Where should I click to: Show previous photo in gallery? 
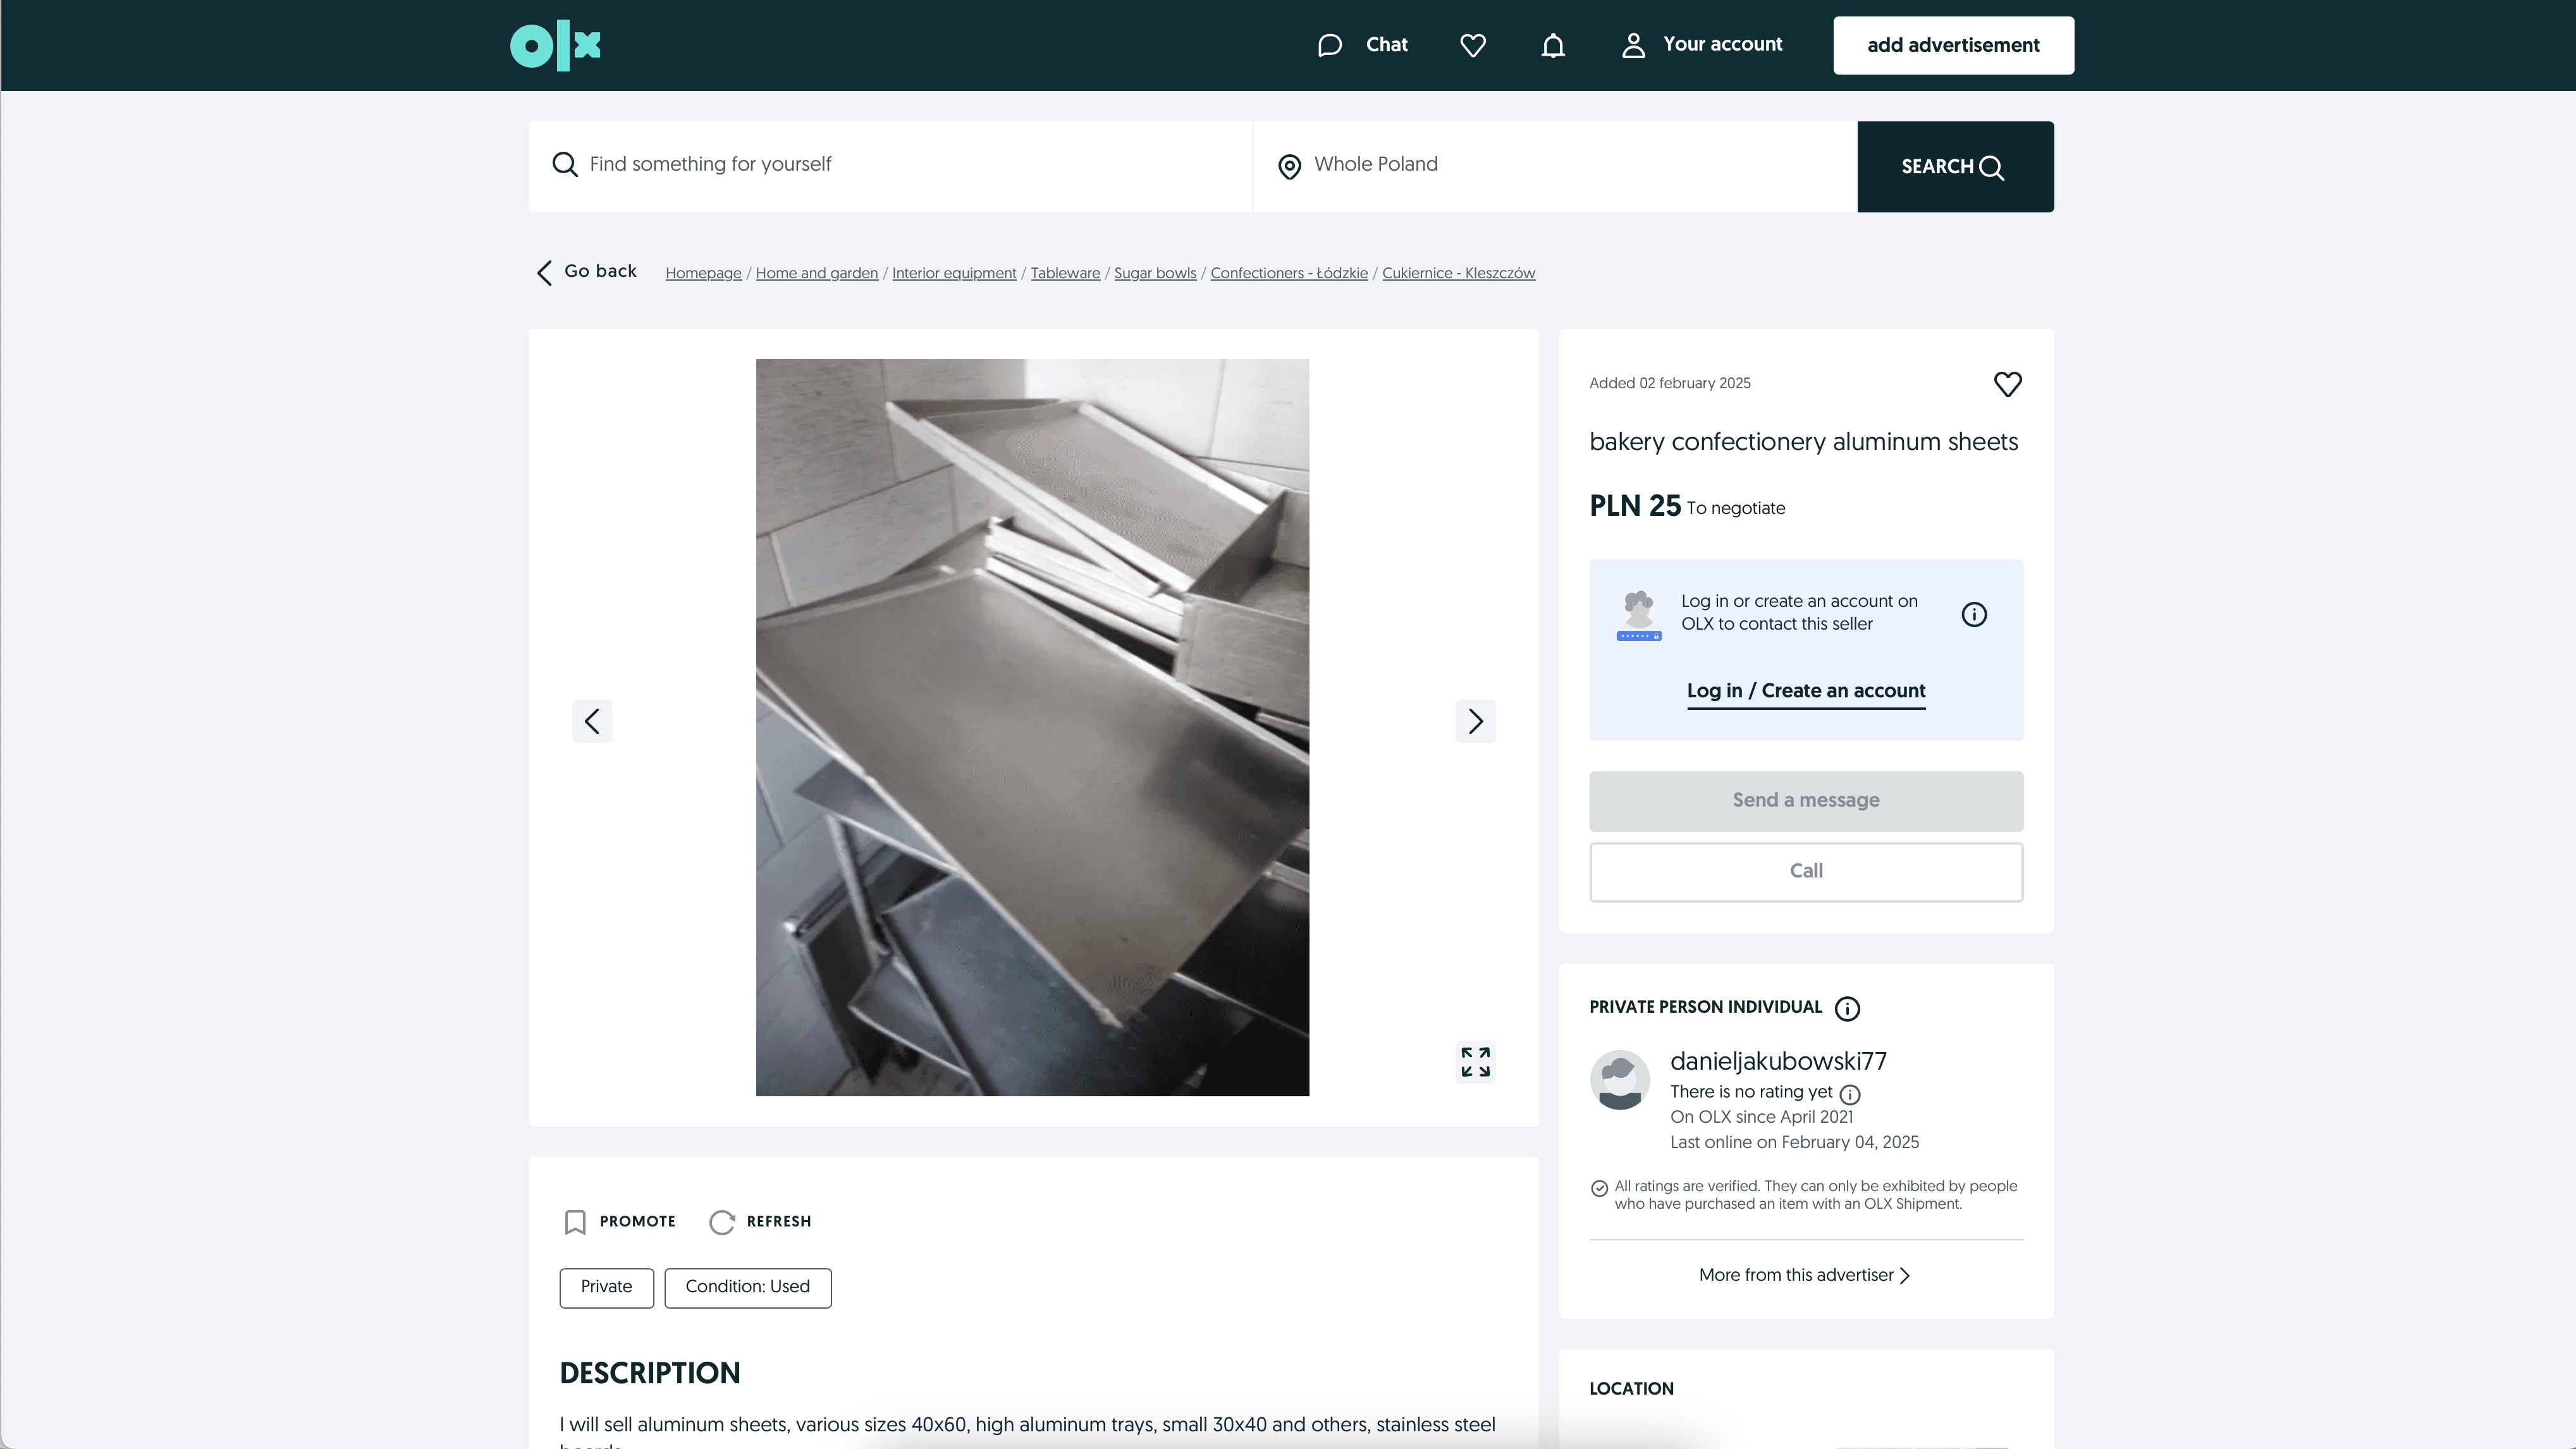(592, 721)
